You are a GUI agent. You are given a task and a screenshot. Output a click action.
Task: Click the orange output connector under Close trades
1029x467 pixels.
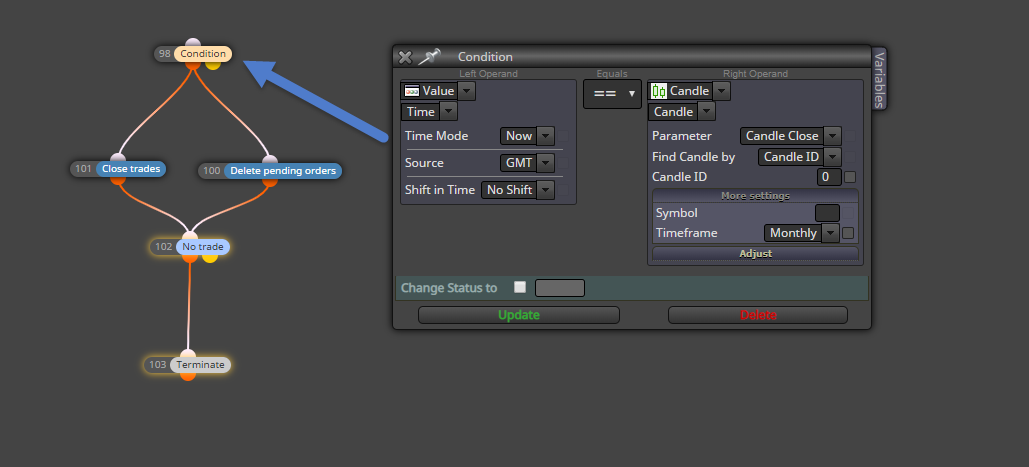(118, 180)
